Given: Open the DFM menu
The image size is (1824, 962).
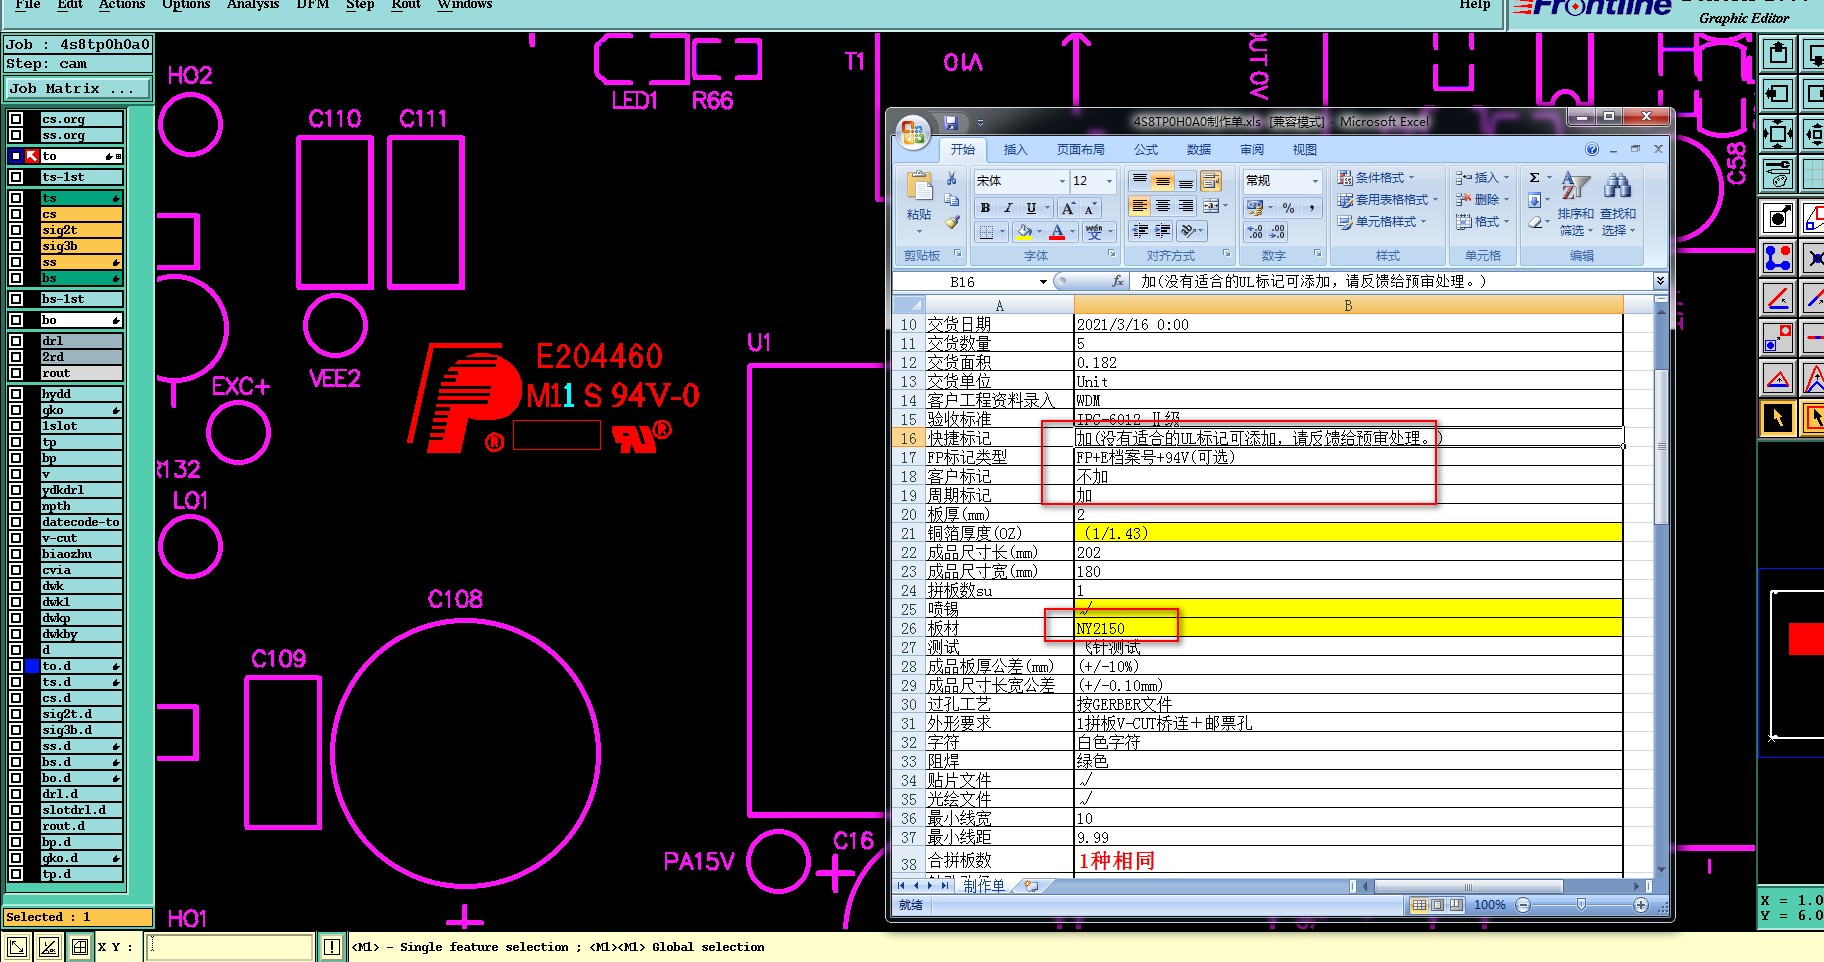Looking at the screenshot, I should tap(313, 5).
